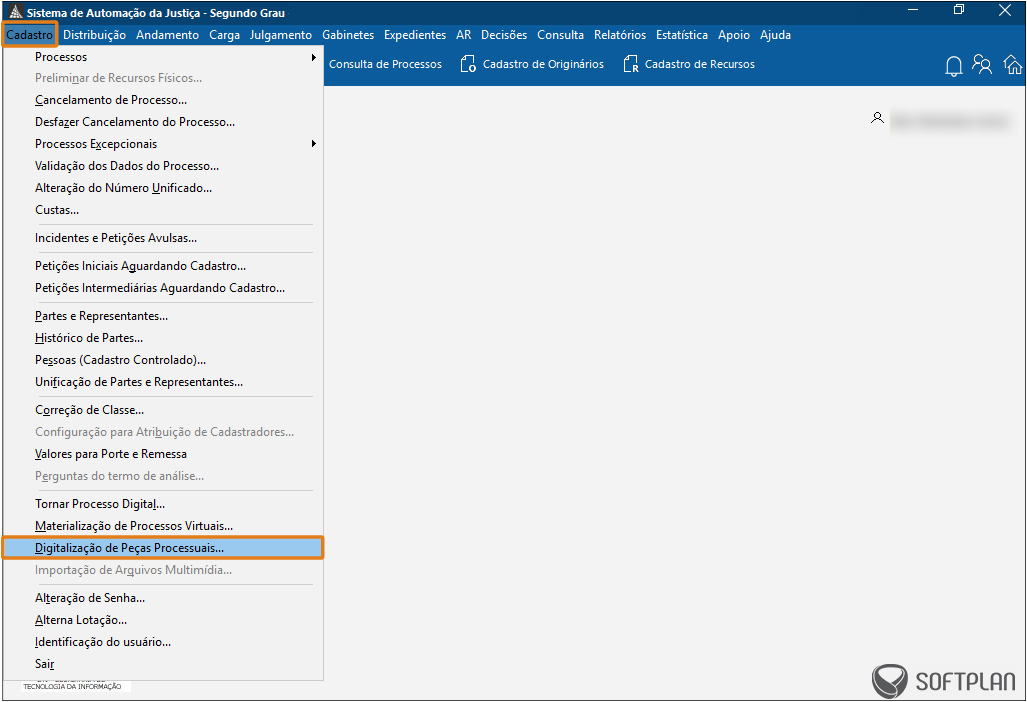The image size is (1027, 702).
Task: Open the Carga menu
Action: [224, 35]
